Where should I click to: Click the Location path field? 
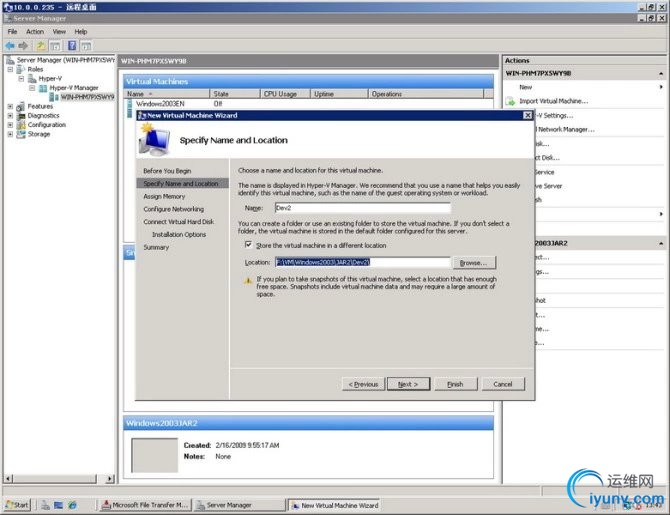tap(363, 262)
